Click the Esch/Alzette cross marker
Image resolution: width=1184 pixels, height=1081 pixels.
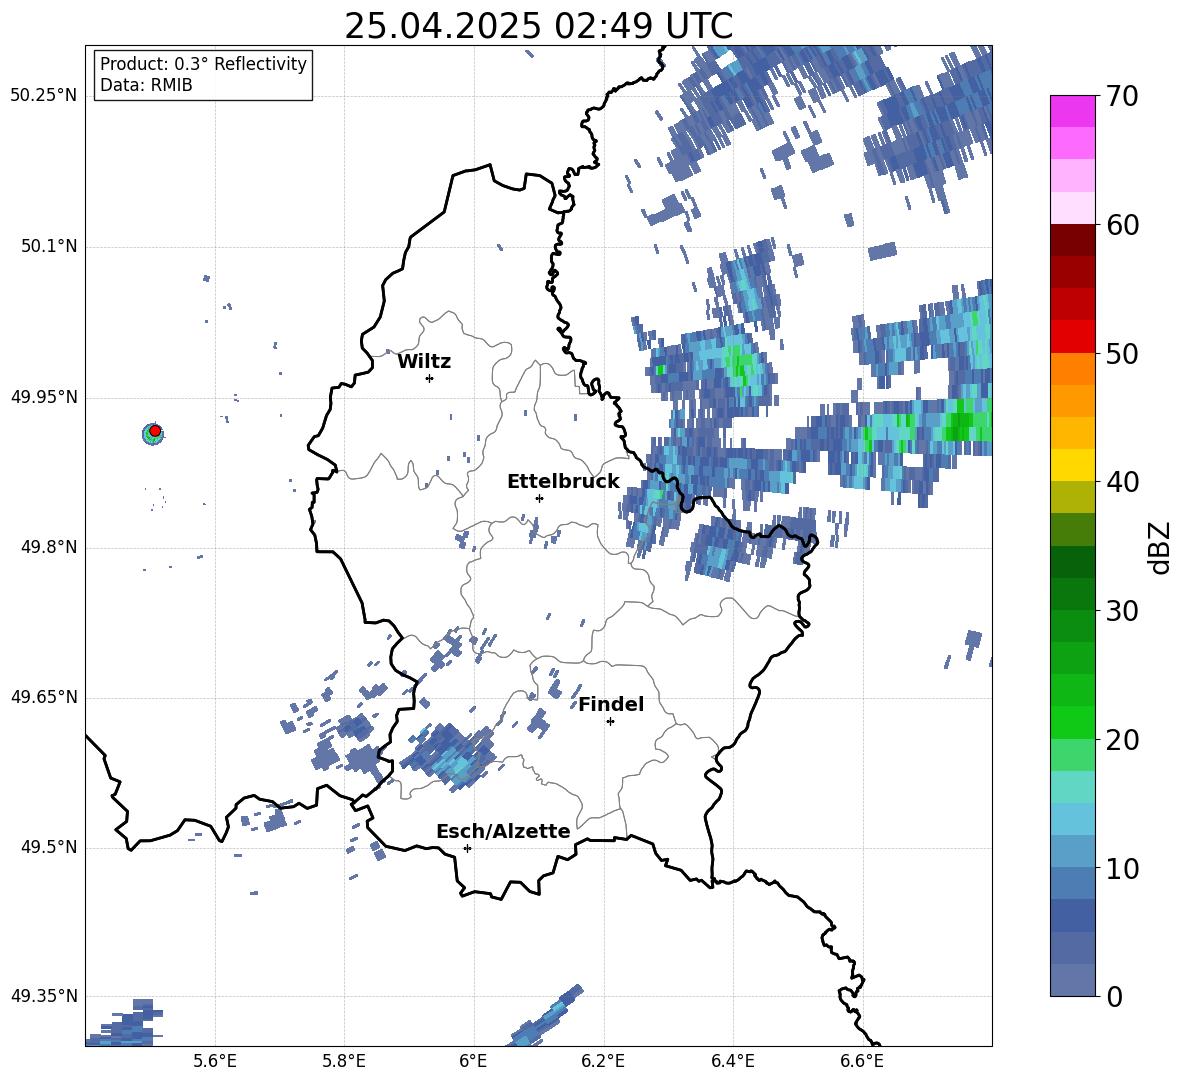pyautogui.click(x=467, y=848)
